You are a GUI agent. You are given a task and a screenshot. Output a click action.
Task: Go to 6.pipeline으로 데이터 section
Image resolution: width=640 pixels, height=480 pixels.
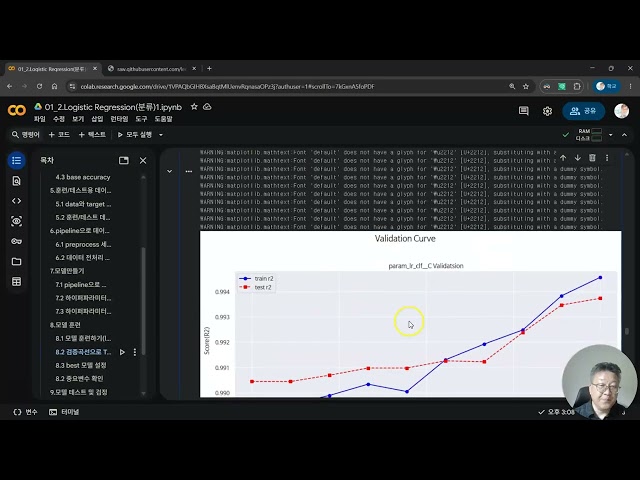(80, 231)
